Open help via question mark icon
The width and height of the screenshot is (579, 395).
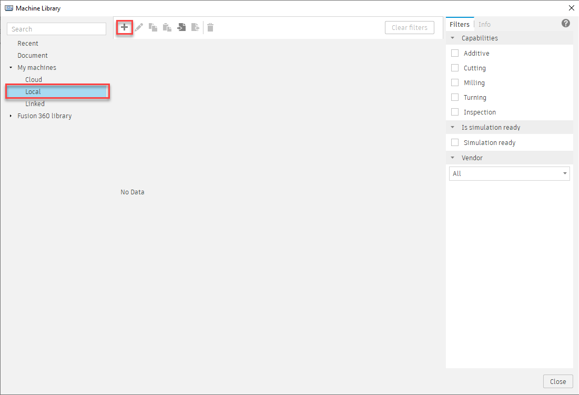point(565,24)
